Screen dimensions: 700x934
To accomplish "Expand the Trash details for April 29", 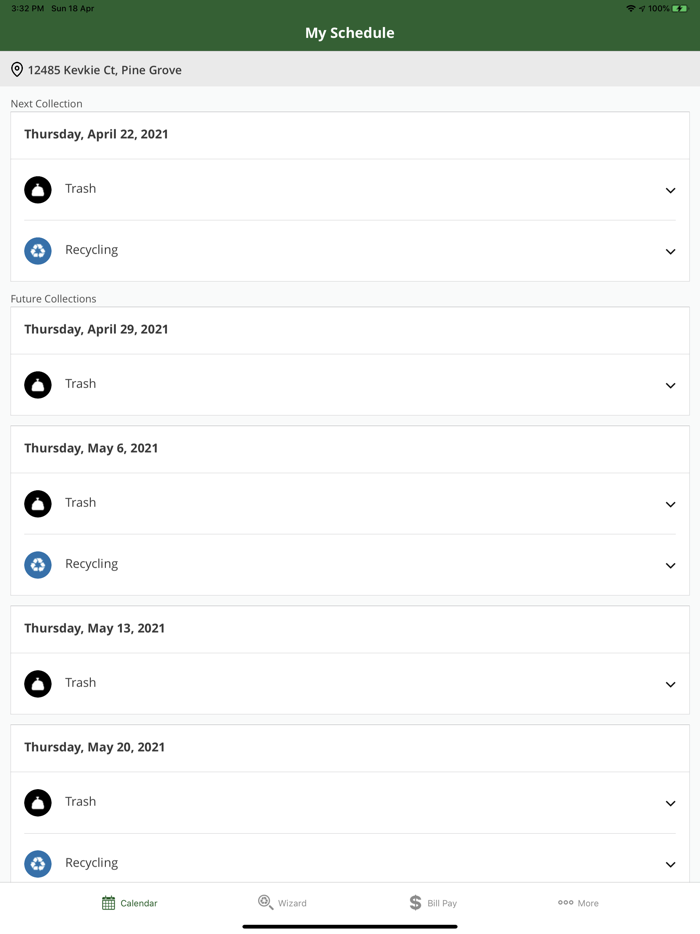I will point(670,385).
